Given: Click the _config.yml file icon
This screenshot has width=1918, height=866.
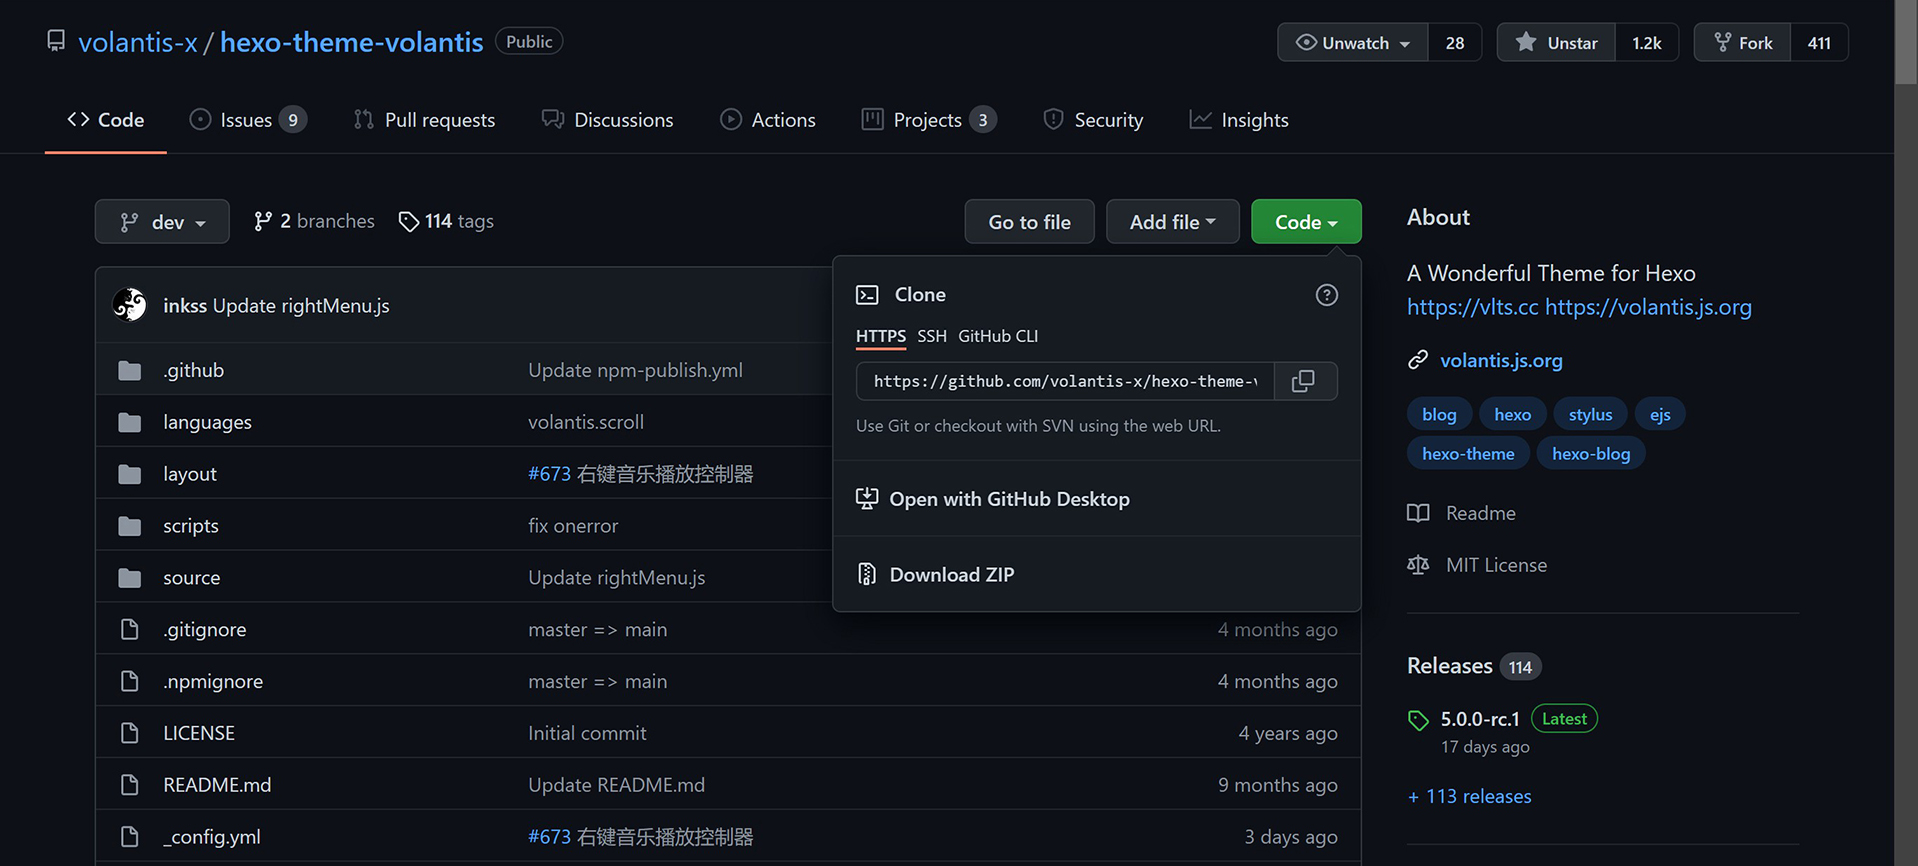Looking at the screenshot, I should click(x=129, y=837).
